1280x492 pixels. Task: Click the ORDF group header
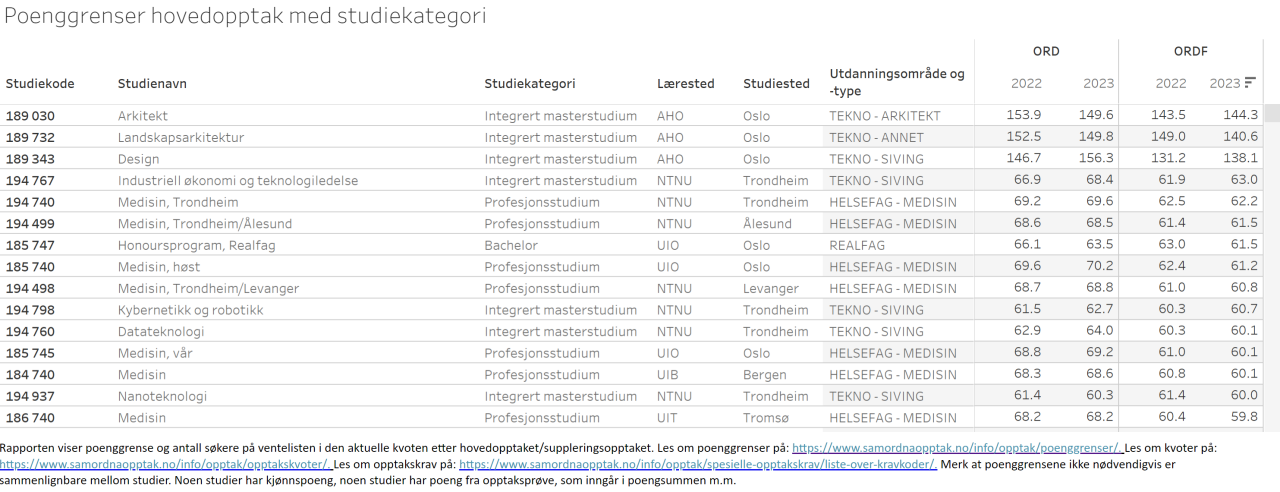coord(1188,52)
